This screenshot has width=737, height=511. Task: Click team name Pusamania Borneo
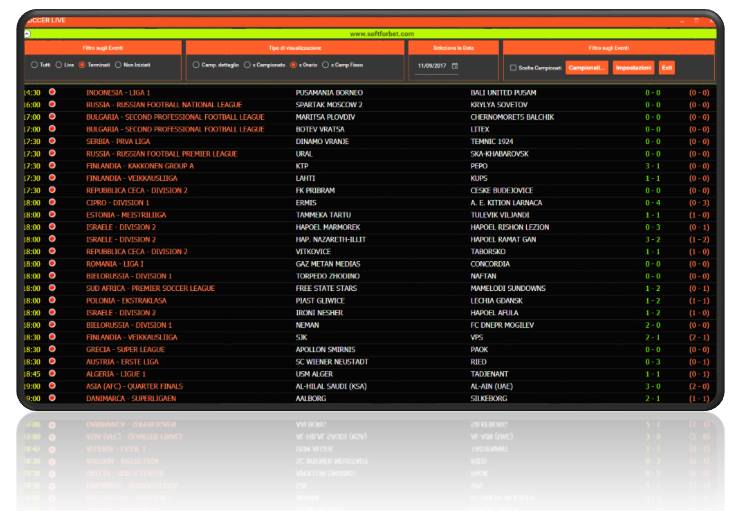pyautogui.click(x=329, y=93)
